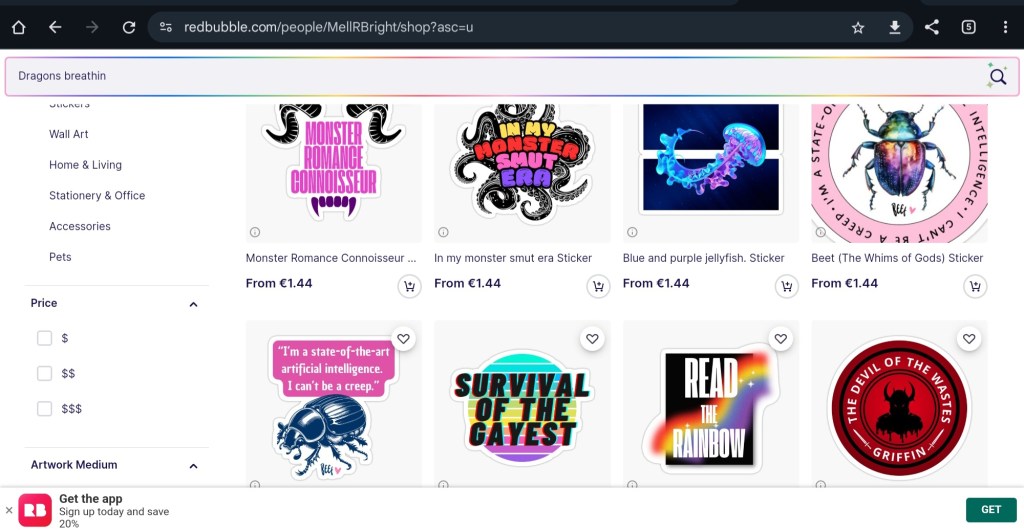Open info icon on Monster Romance image
The height and width of the screenshot is (530, 1024).
click(x=255, y=232)
